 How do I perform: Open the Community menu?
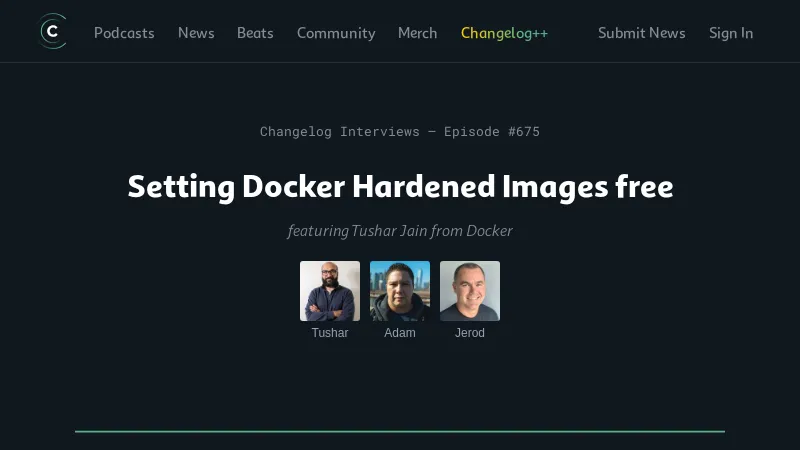coord(336,33)
